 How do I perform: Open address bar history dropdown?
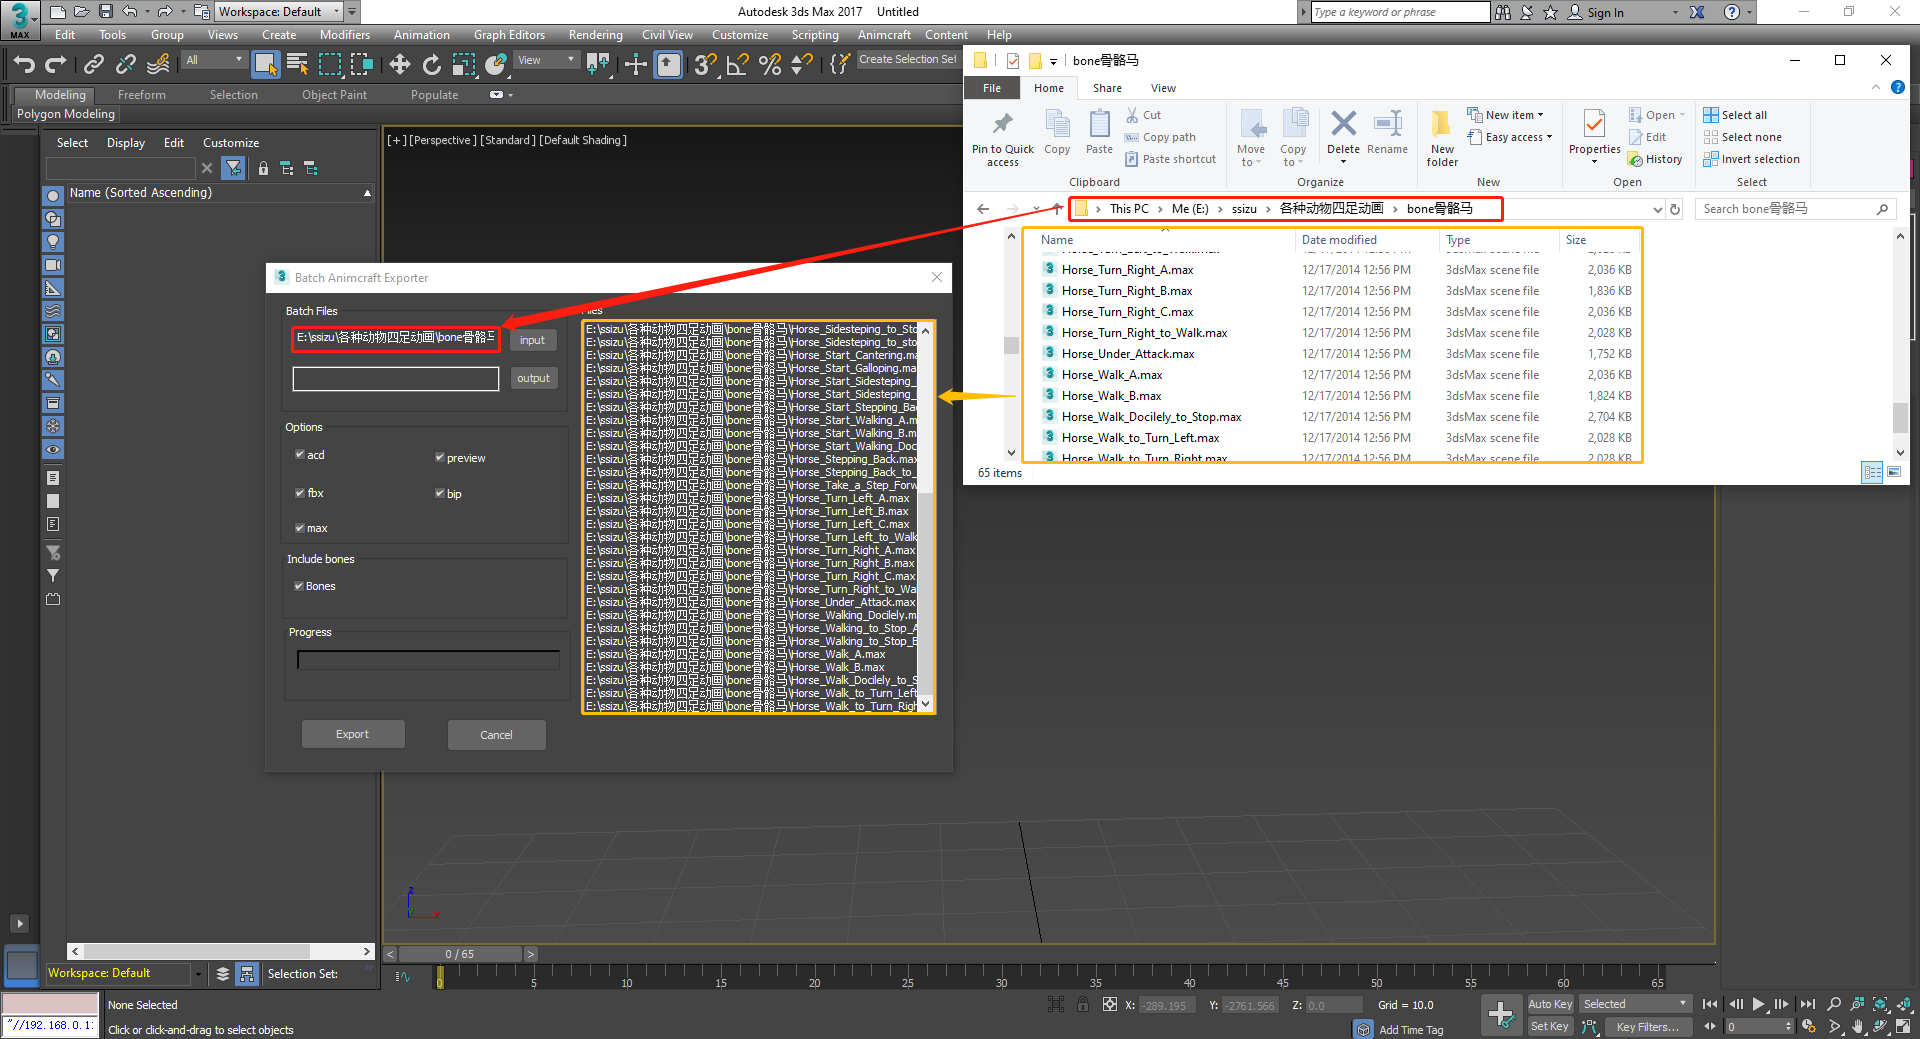click(x=1657, y=209)
